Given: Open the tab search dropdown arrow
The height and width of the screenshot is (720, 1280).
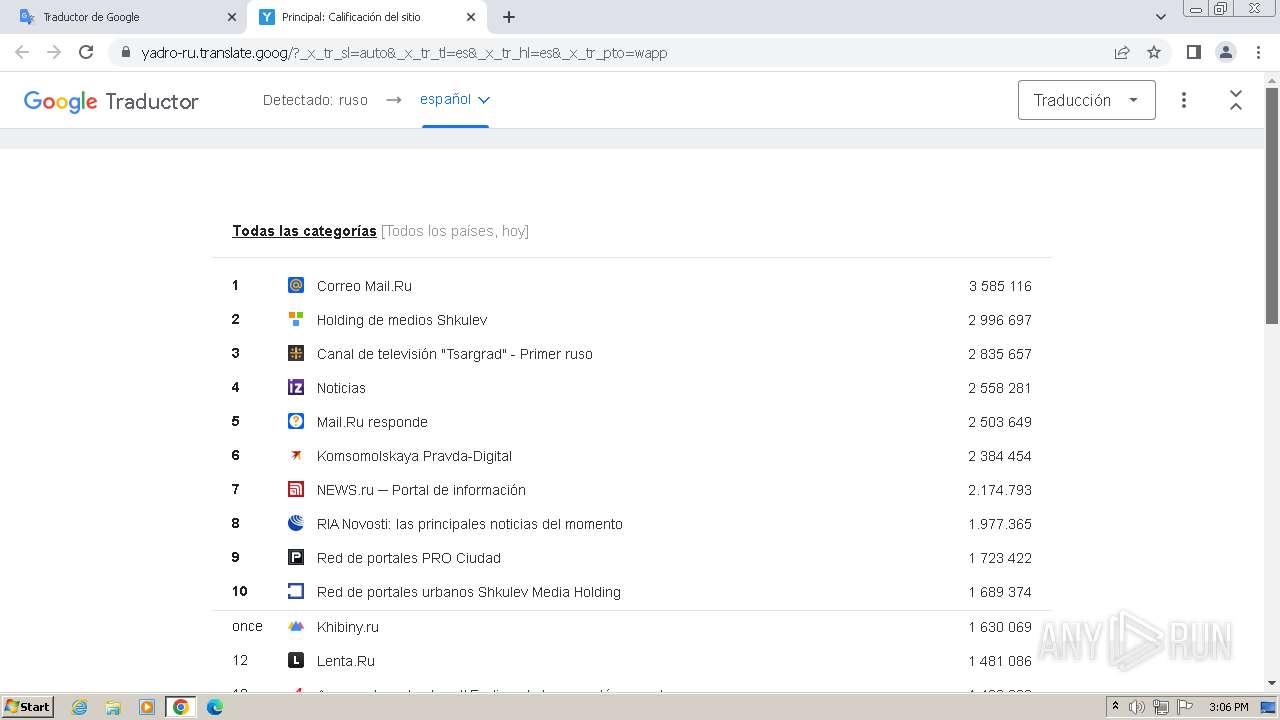Looking at the screenshot, I should click(1161, 17).
